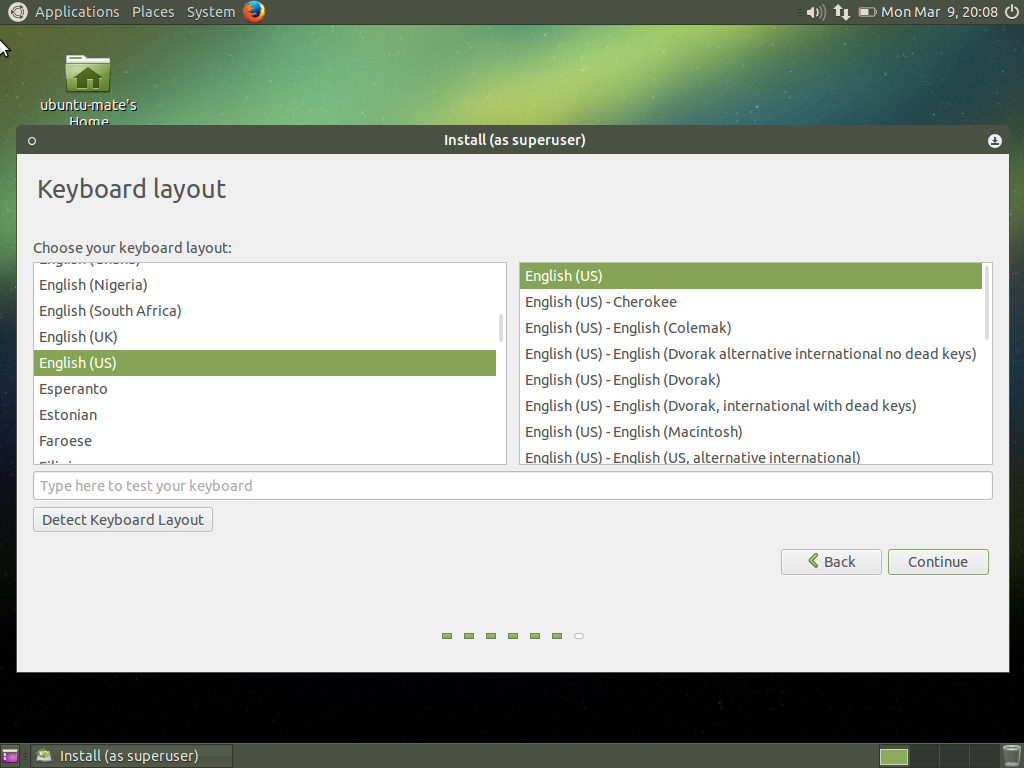Go Back to previous installer step

pyautogui.click(x=831, y=562)
